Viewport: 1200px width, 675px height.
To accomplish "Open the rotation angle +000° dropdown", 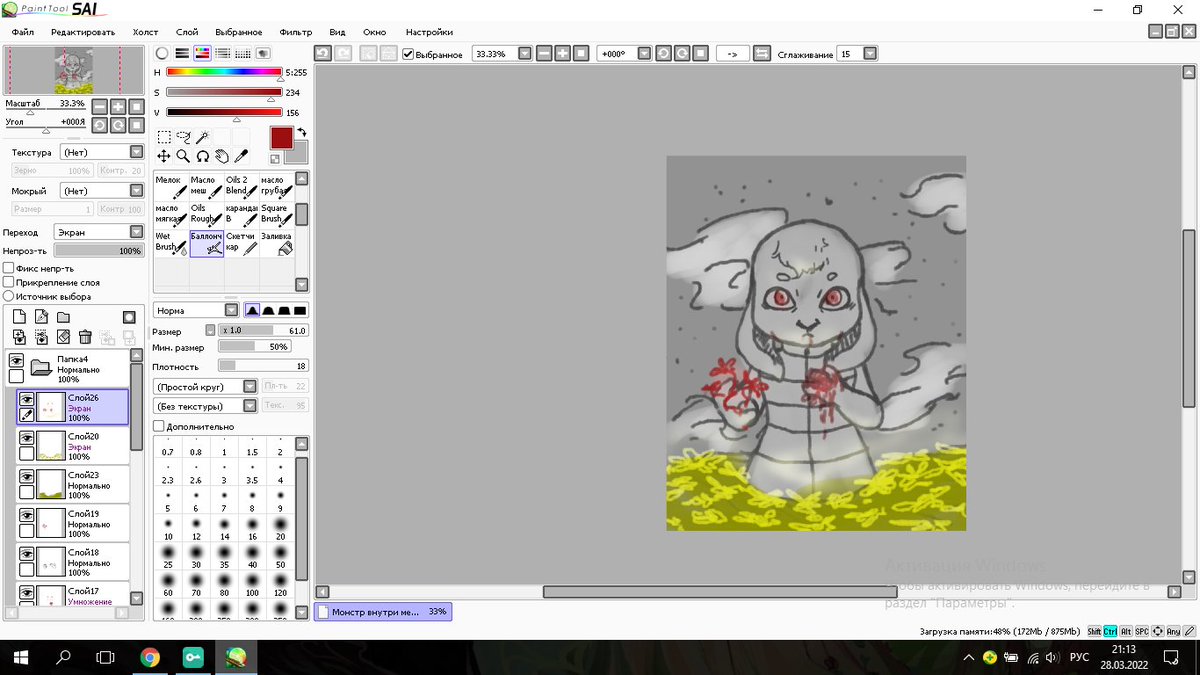I will [x=644, y=53].
